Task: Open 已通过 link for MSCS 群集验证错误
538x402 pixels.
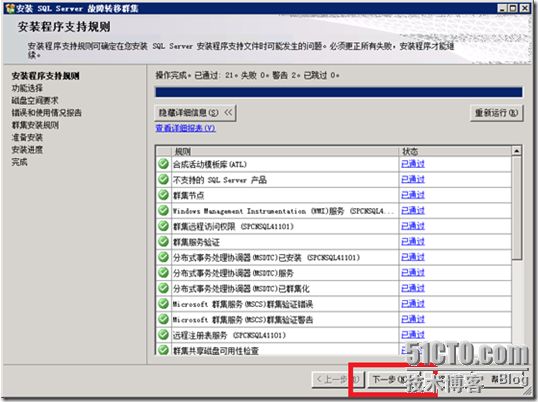Action: point(413,304)
